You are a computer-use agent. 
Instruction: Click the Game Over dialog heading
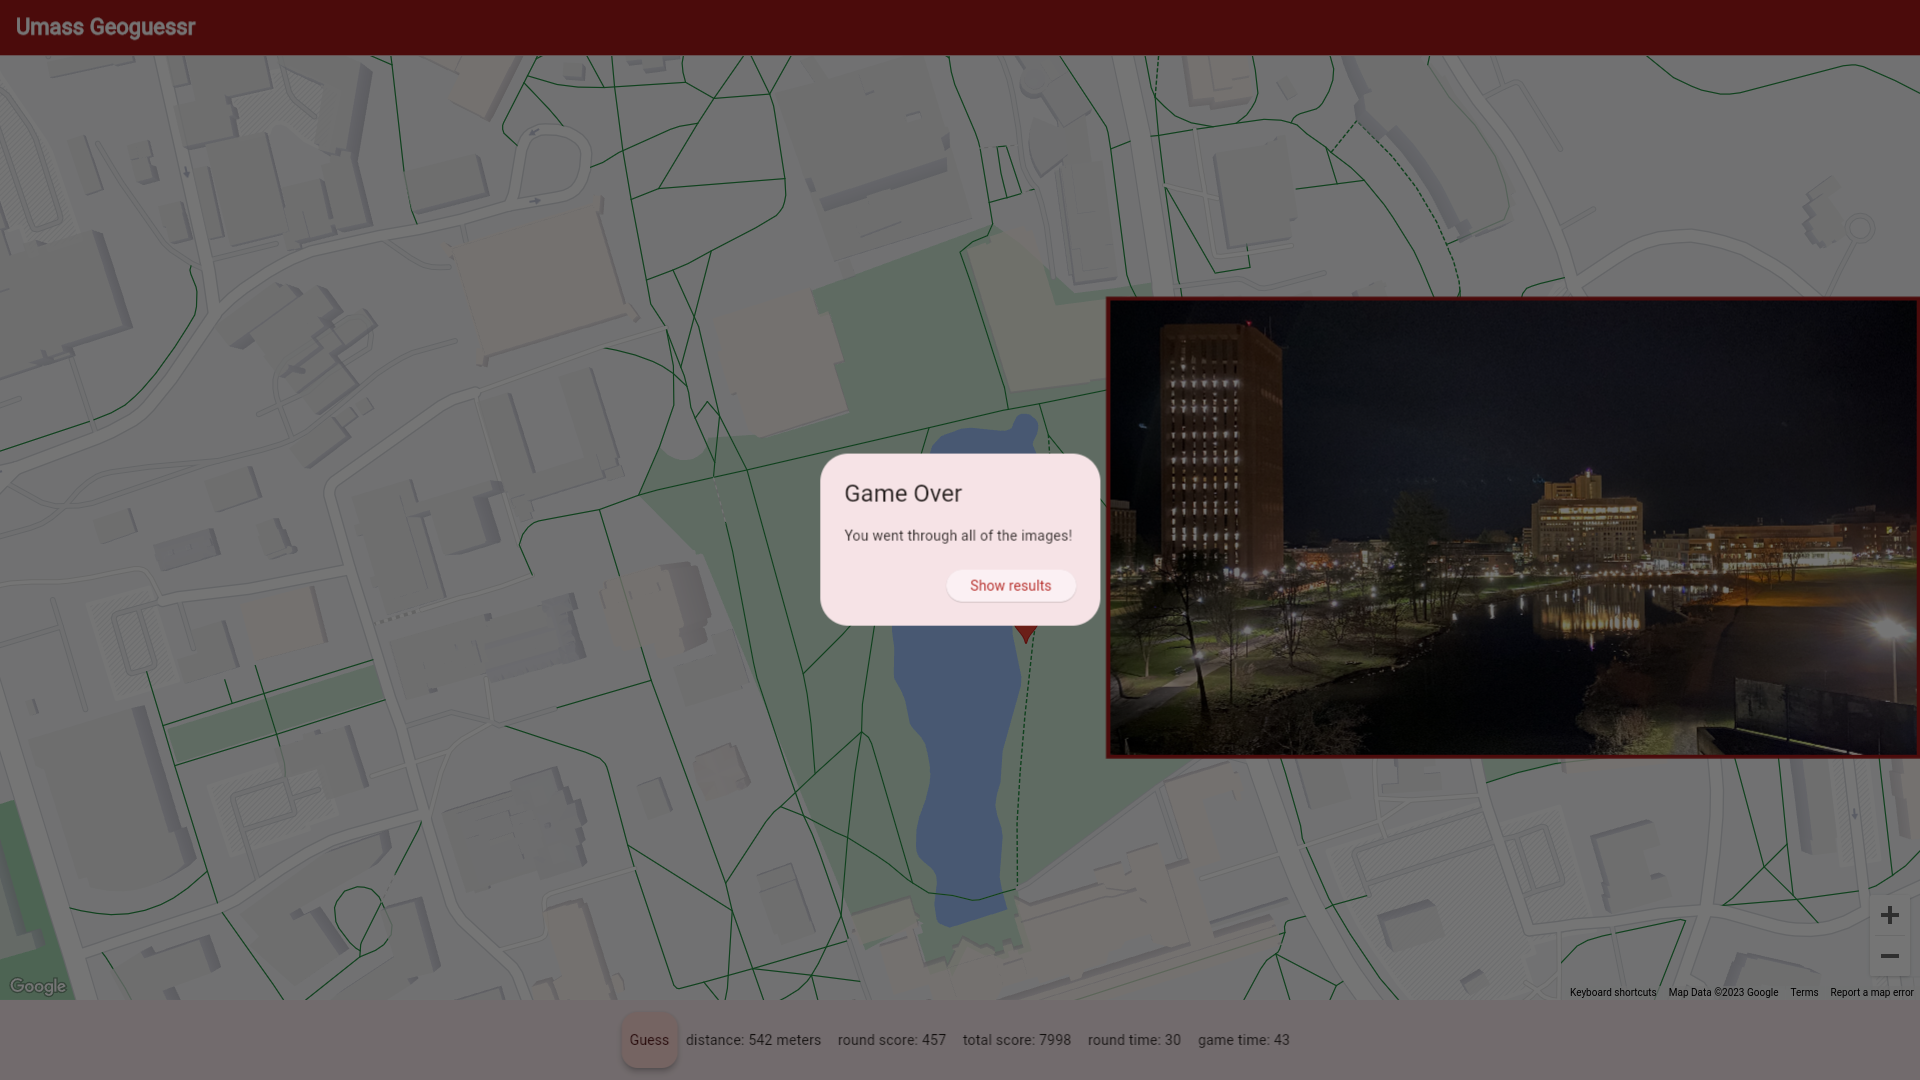coord(902,493)
